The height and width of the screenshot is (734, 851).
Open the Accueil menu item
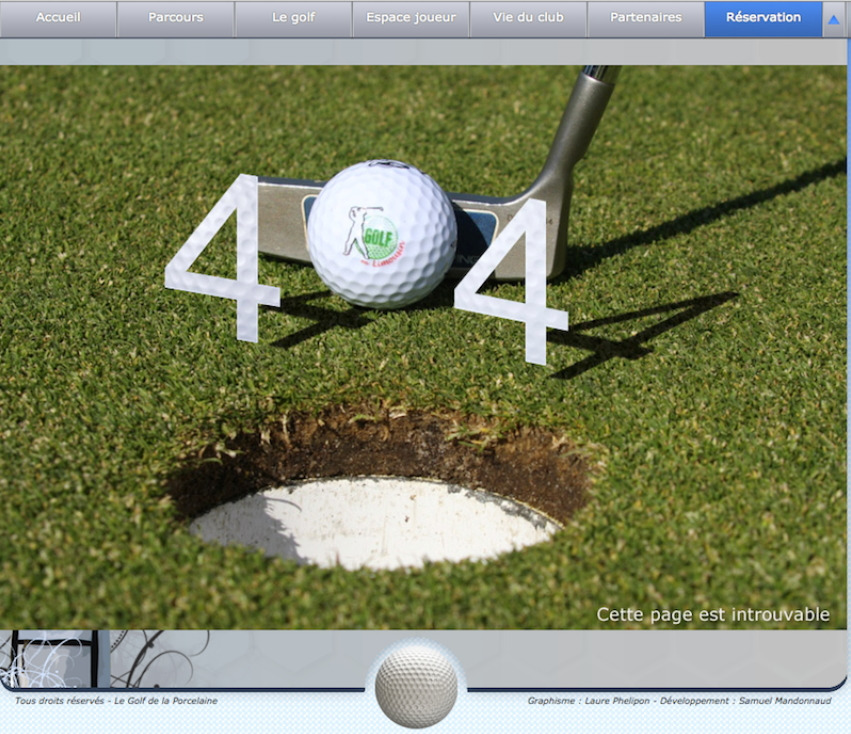[x=58, y=18]
